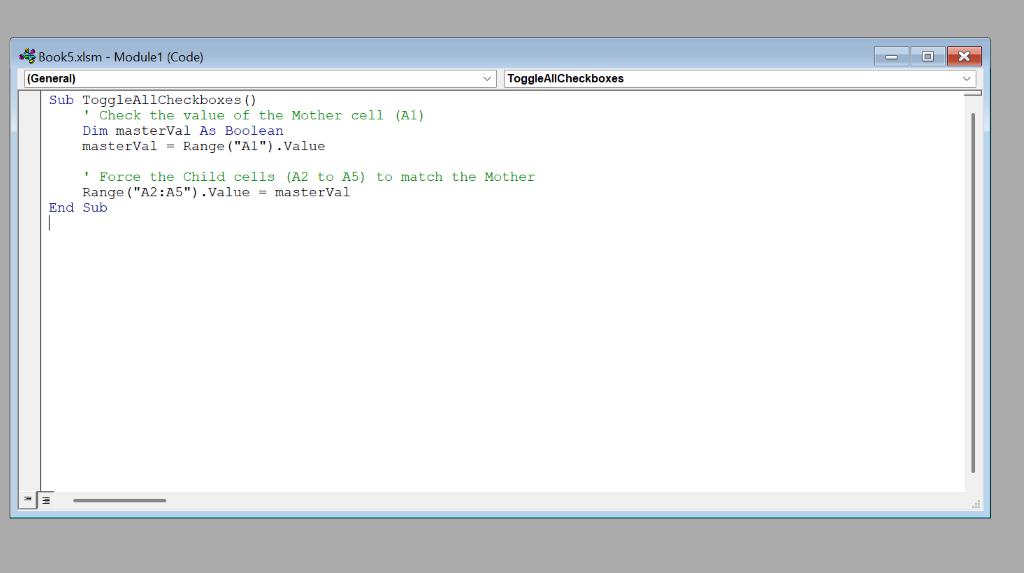Close the Module1 code window
1024x573 pixels.
[964, 57]
